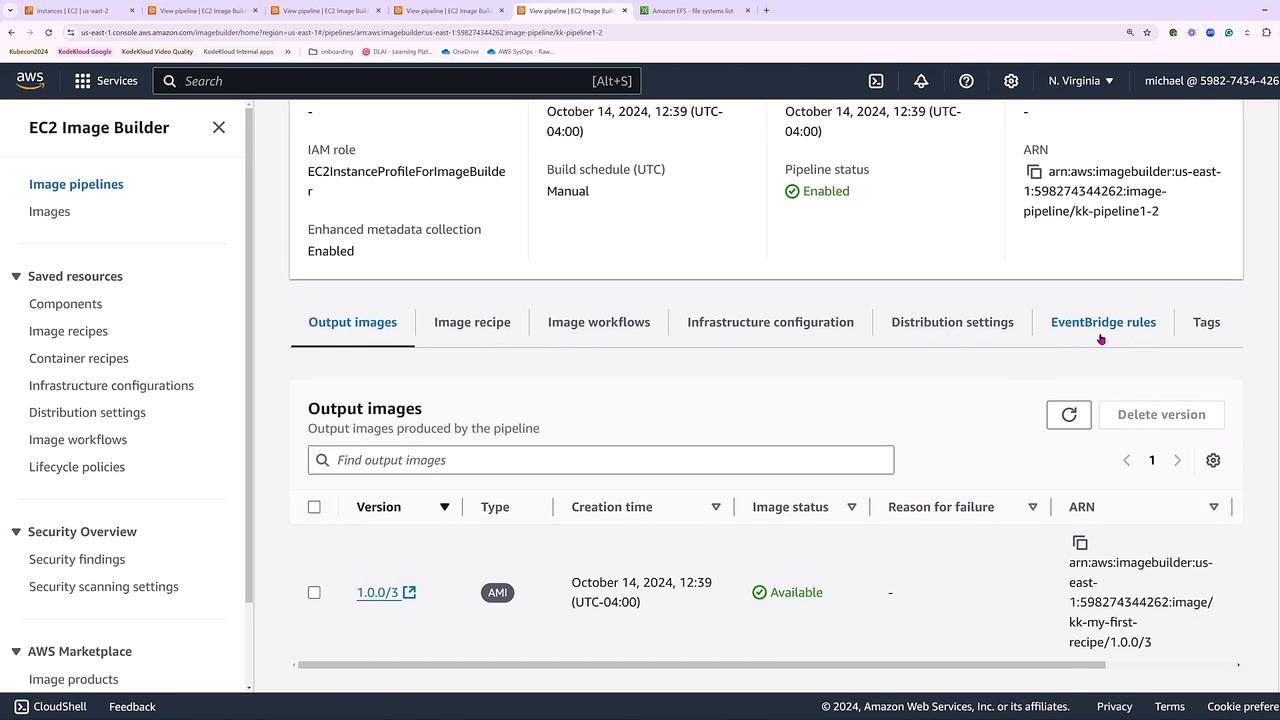The height and width of the screenshot is (720, 1280).
Task: Collapse the AWS Marketplace section
Action: (x=16, y=651)
